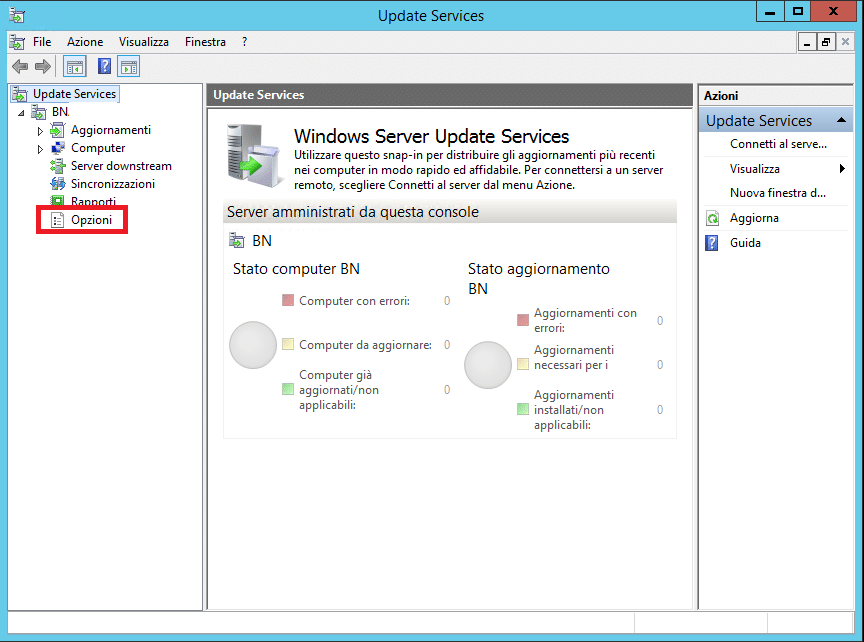
Task: Click the MMC icon beside the File menu
Action: point(17,42)
